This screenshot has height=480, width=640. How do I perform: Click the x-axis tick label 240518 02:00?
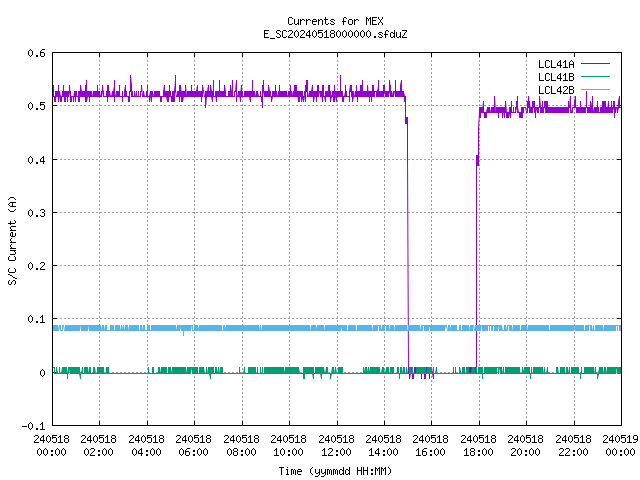pos(98,446)
